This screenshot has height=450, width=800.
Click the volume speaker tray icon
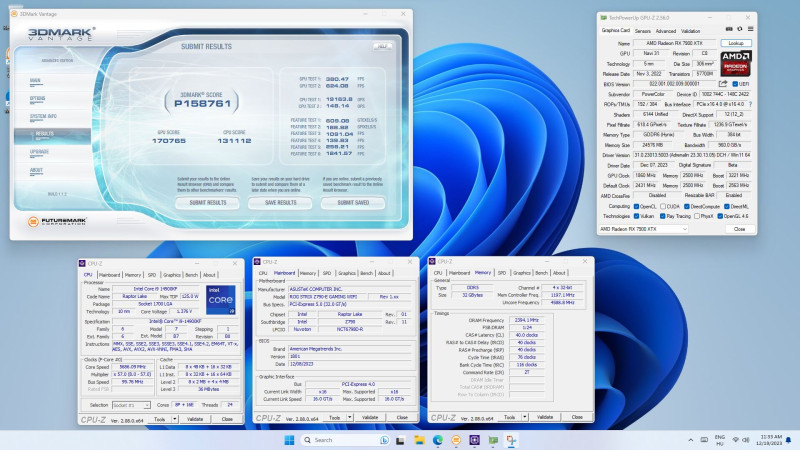tap(746, 440)
